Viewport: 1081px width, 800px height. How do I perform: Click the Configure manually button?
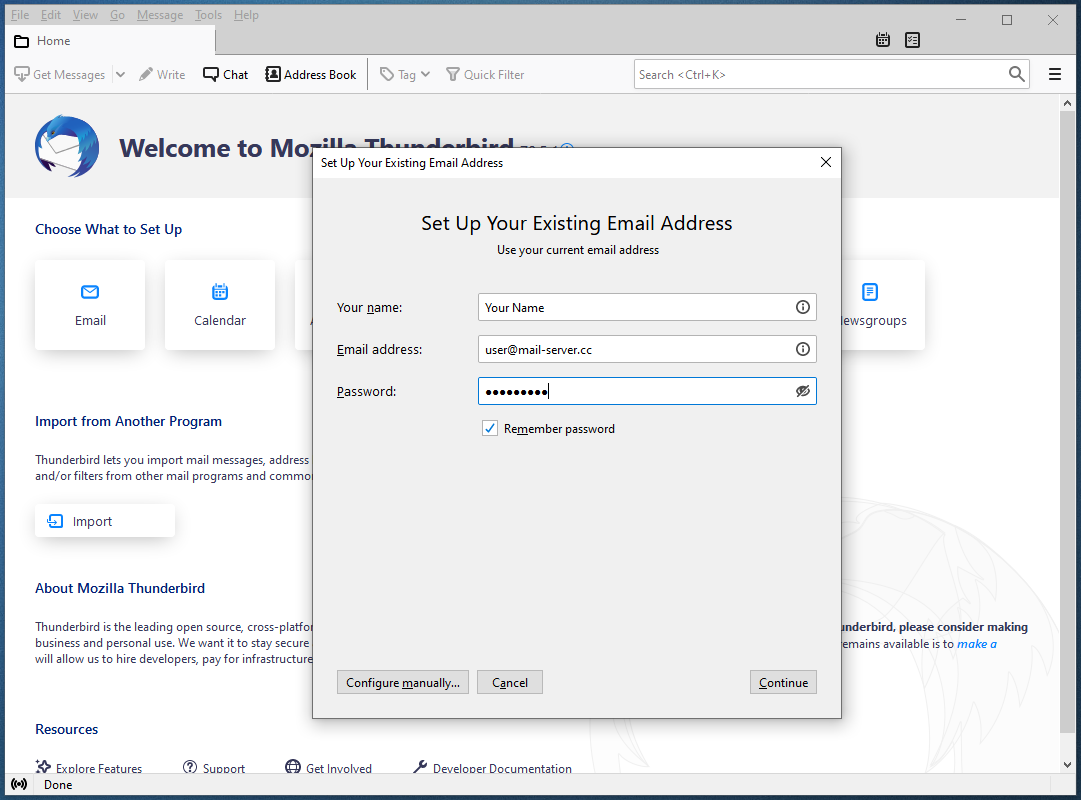(402, 683)
